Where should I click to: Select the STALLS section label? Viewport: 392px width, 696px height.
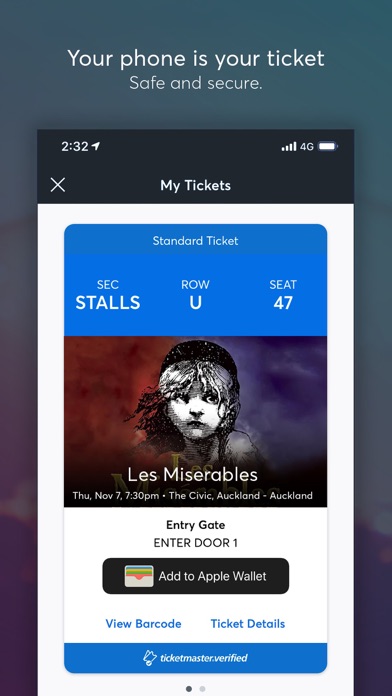107,303
